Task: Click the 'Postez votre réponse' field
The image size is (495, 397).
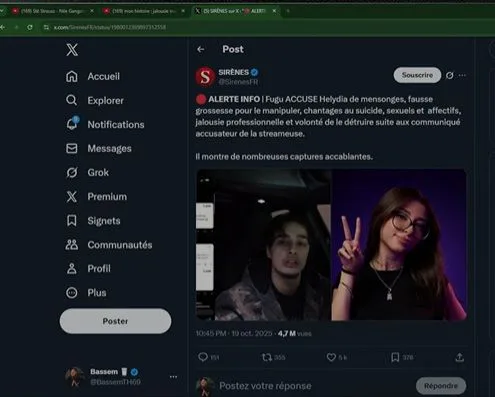Action: pyautogui.click(x=265, y=386)
